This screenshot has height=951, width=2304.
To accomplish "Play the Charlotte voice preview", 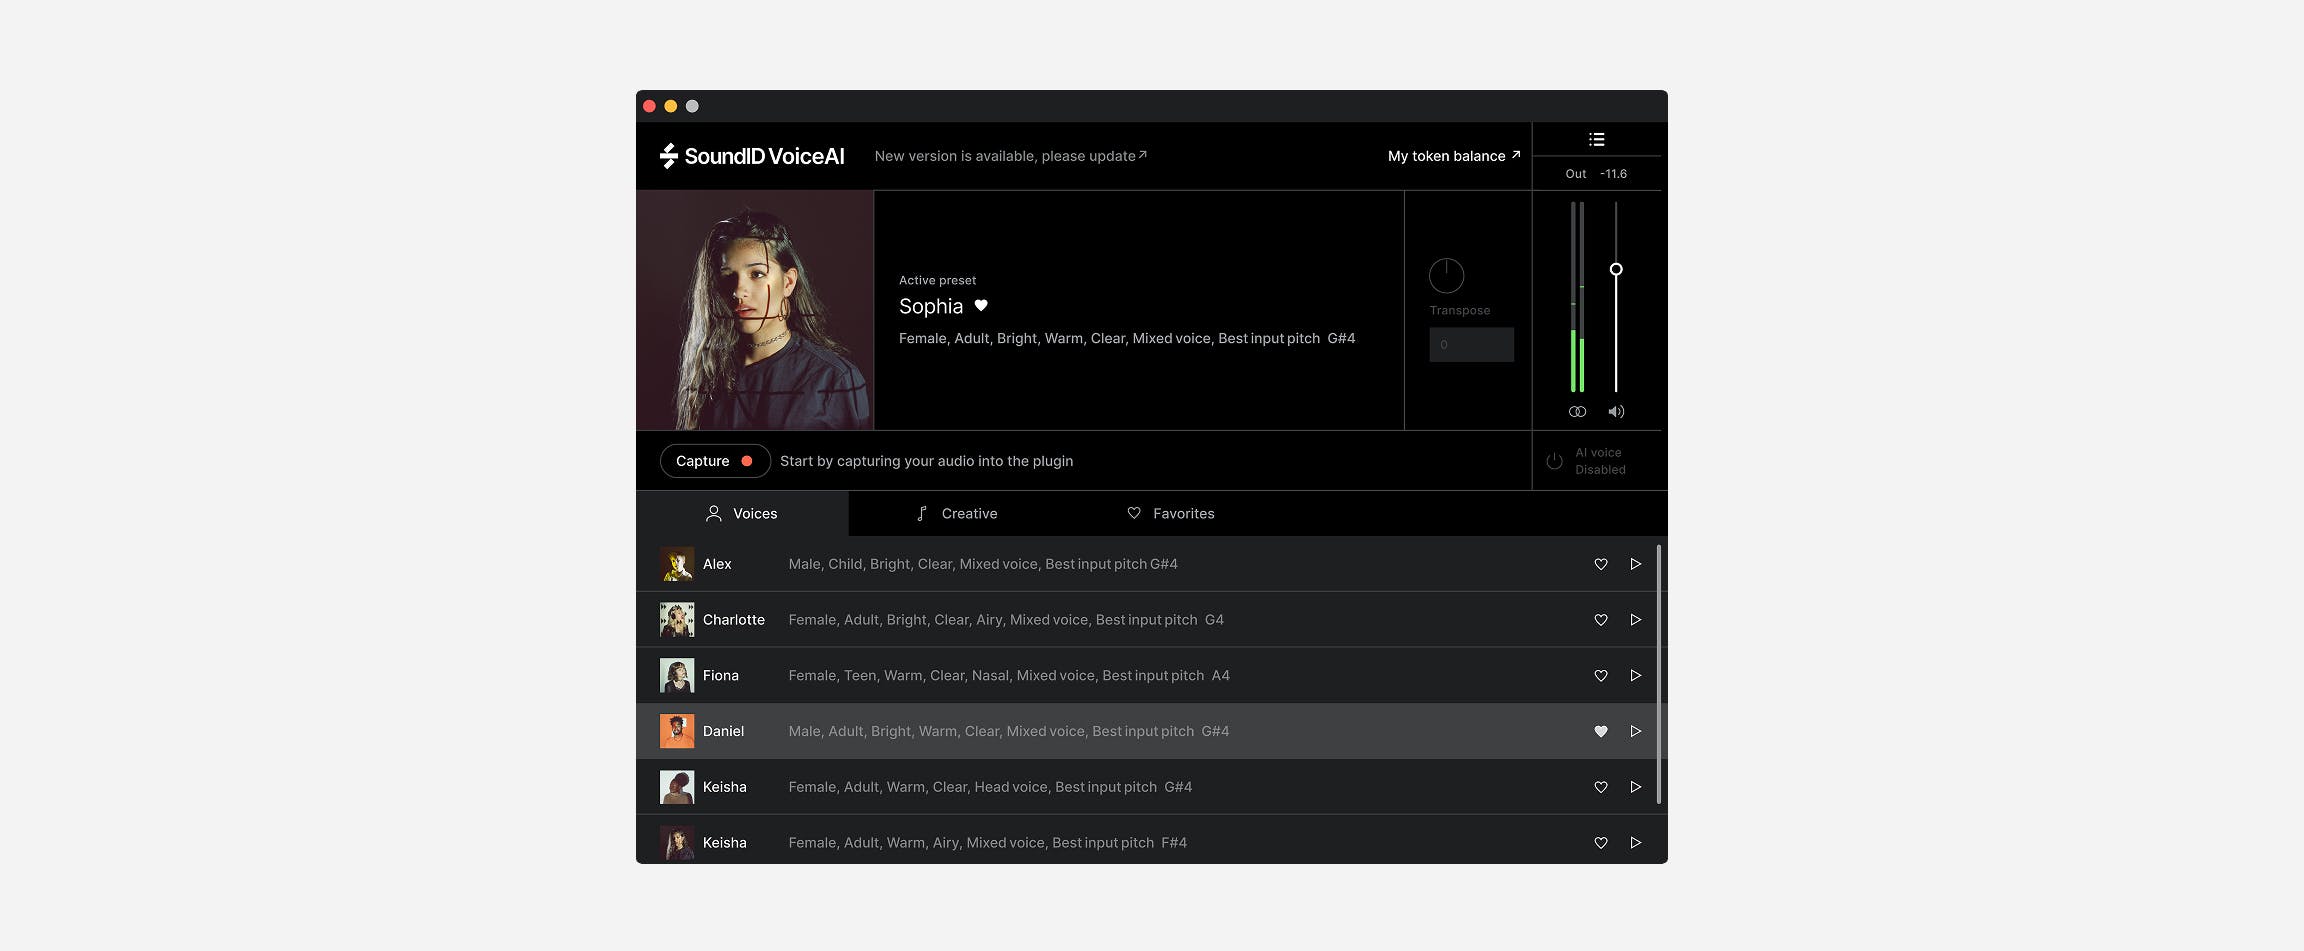I will click(x=1636, y=620).
